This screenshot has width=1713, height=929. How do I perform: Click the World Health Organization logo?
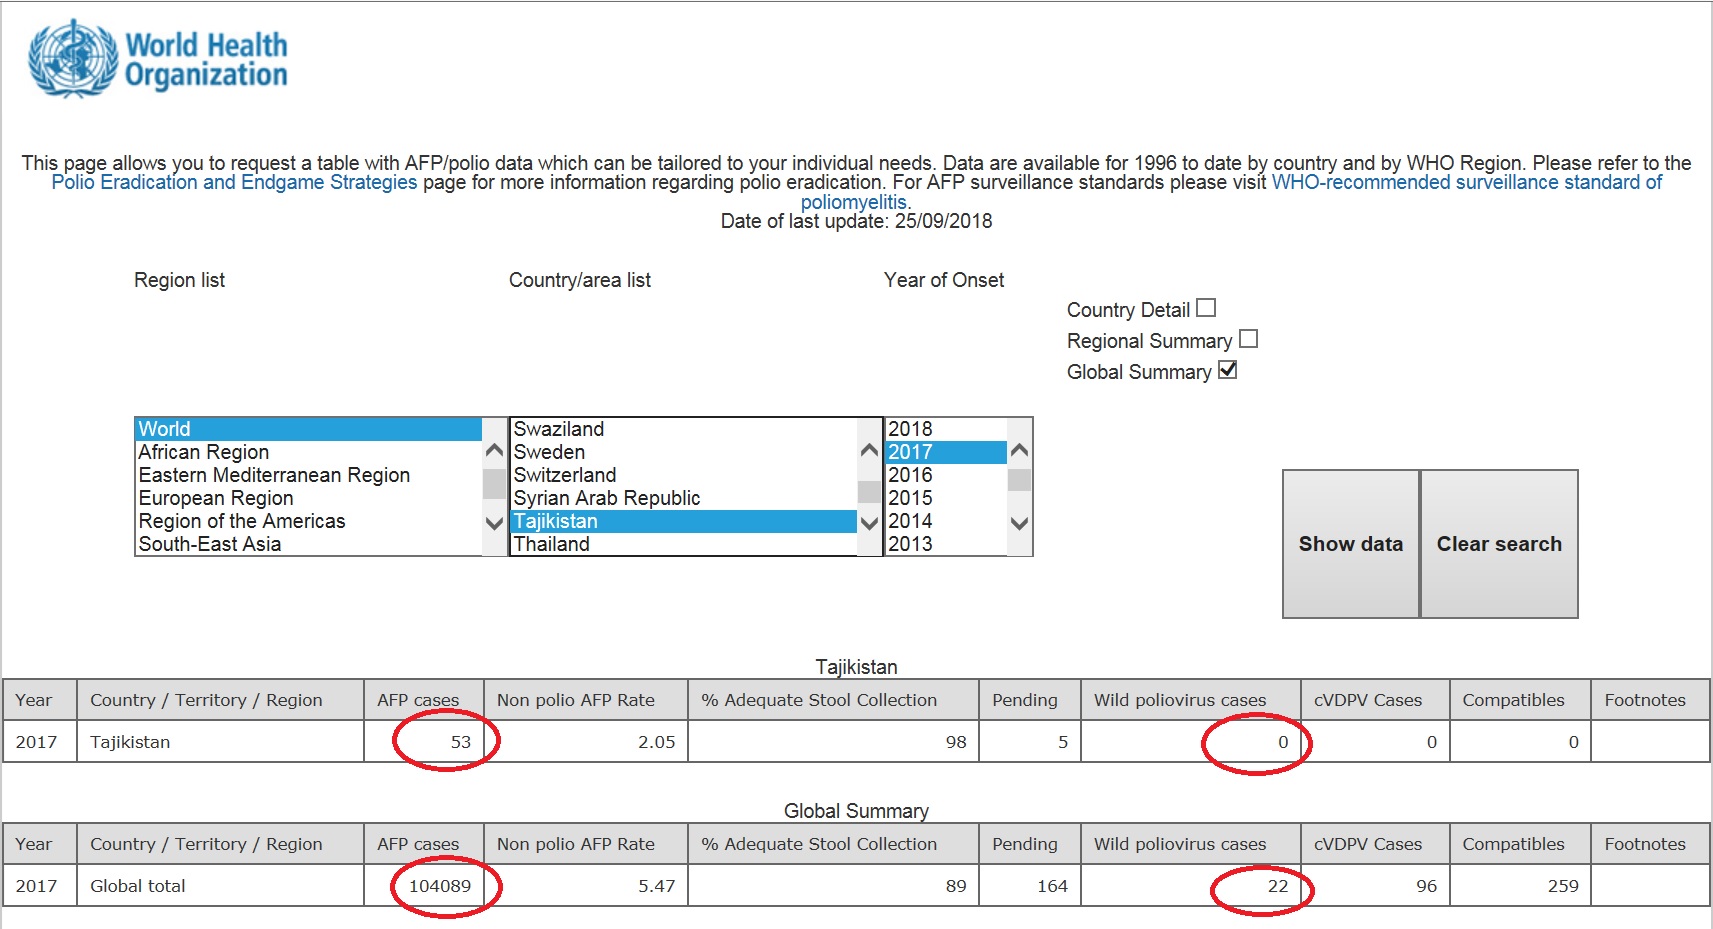pos(158,59)
